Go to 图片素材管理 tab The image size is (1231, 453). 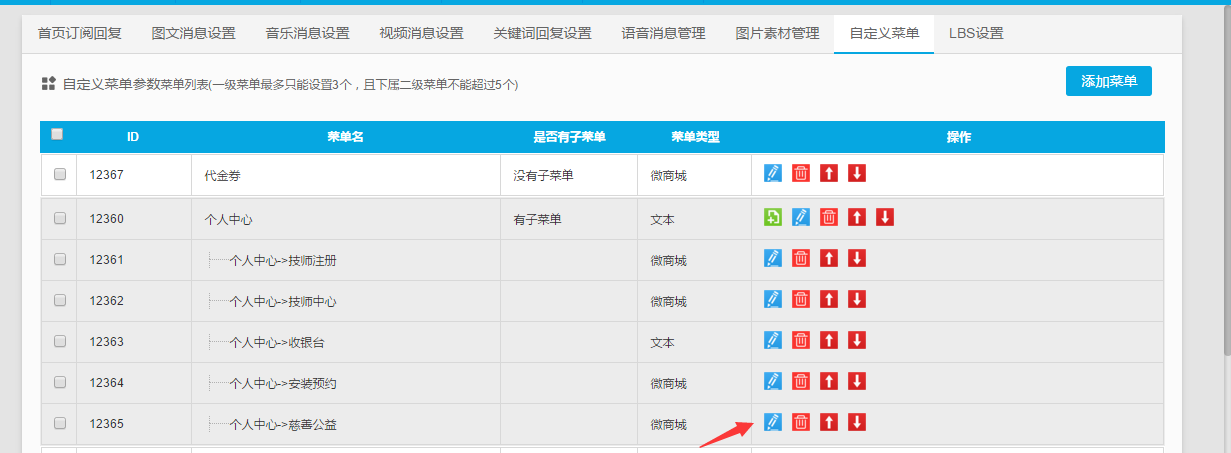click(776, 33)
